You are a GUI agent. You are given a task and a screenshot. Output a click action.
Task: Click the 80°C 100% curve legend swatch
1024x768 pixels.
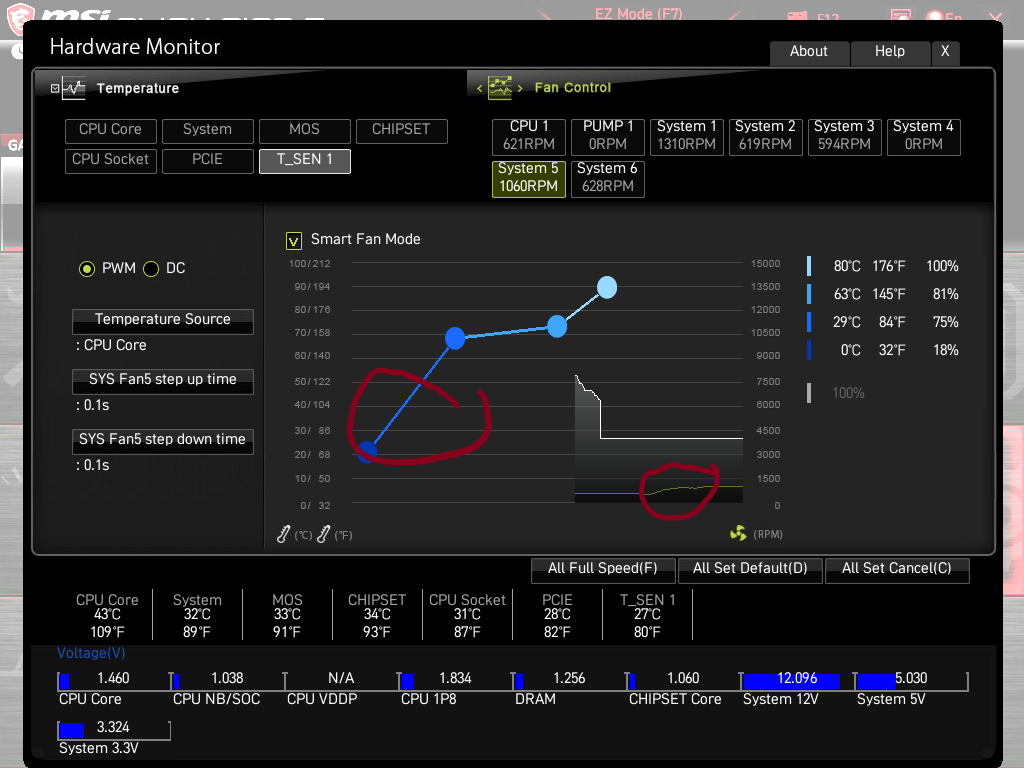pyautogui.click(x=809, y=266)
